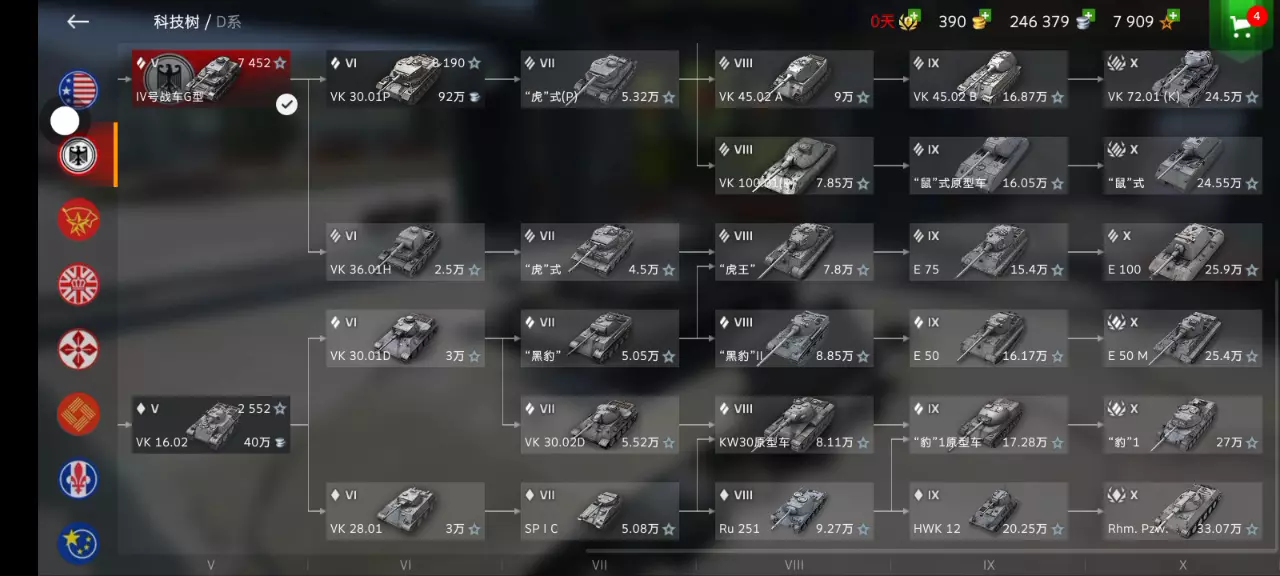The width and height of the screenshot is (1280, 576).
Task: Select the E 100 tier X tank
Action: click(x=1183, y=252)
